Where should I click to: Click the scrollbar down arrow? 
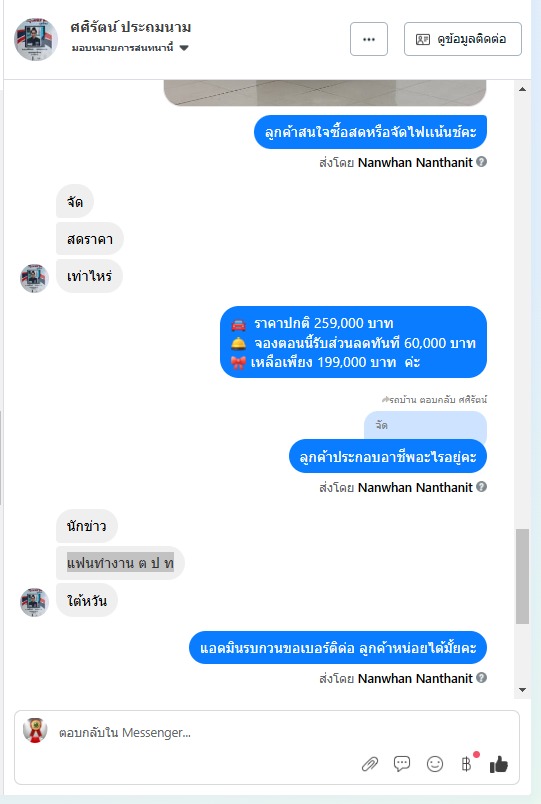523,690
